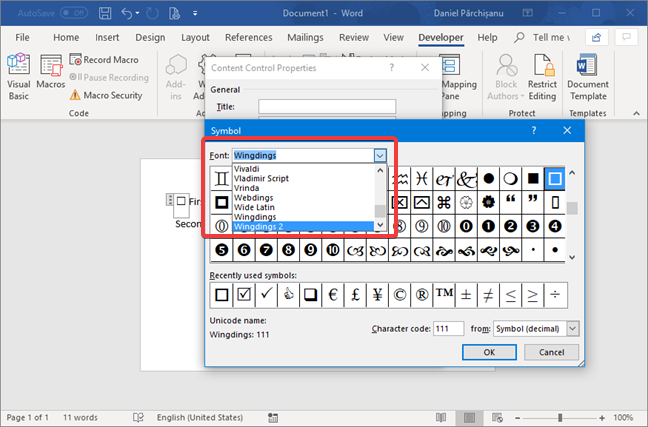Pick recent division sign symbol
Screen dimensions: 648x427
(555, 295)
